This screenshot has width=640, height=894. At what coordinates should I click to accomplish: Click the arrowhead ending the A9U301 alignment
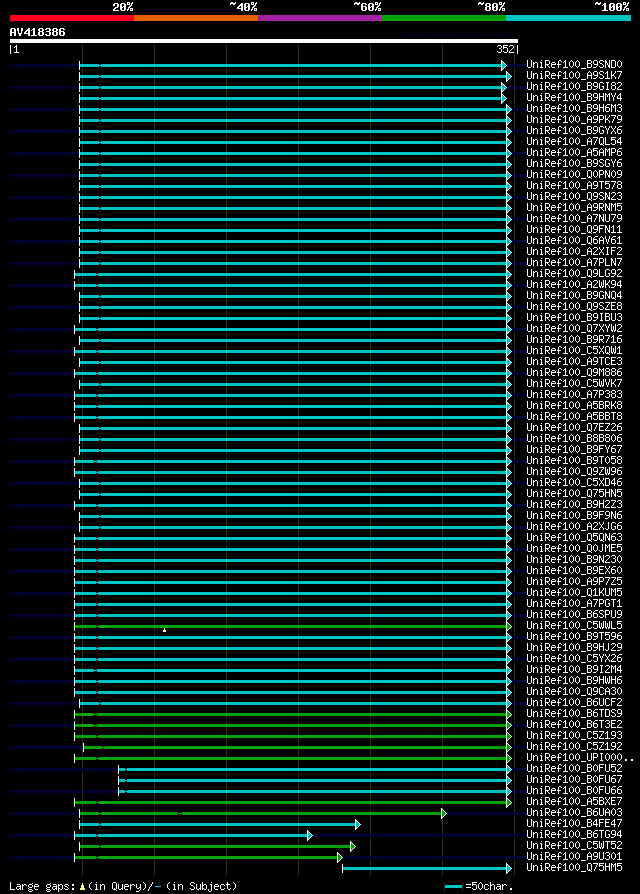(x=340, y=858)
